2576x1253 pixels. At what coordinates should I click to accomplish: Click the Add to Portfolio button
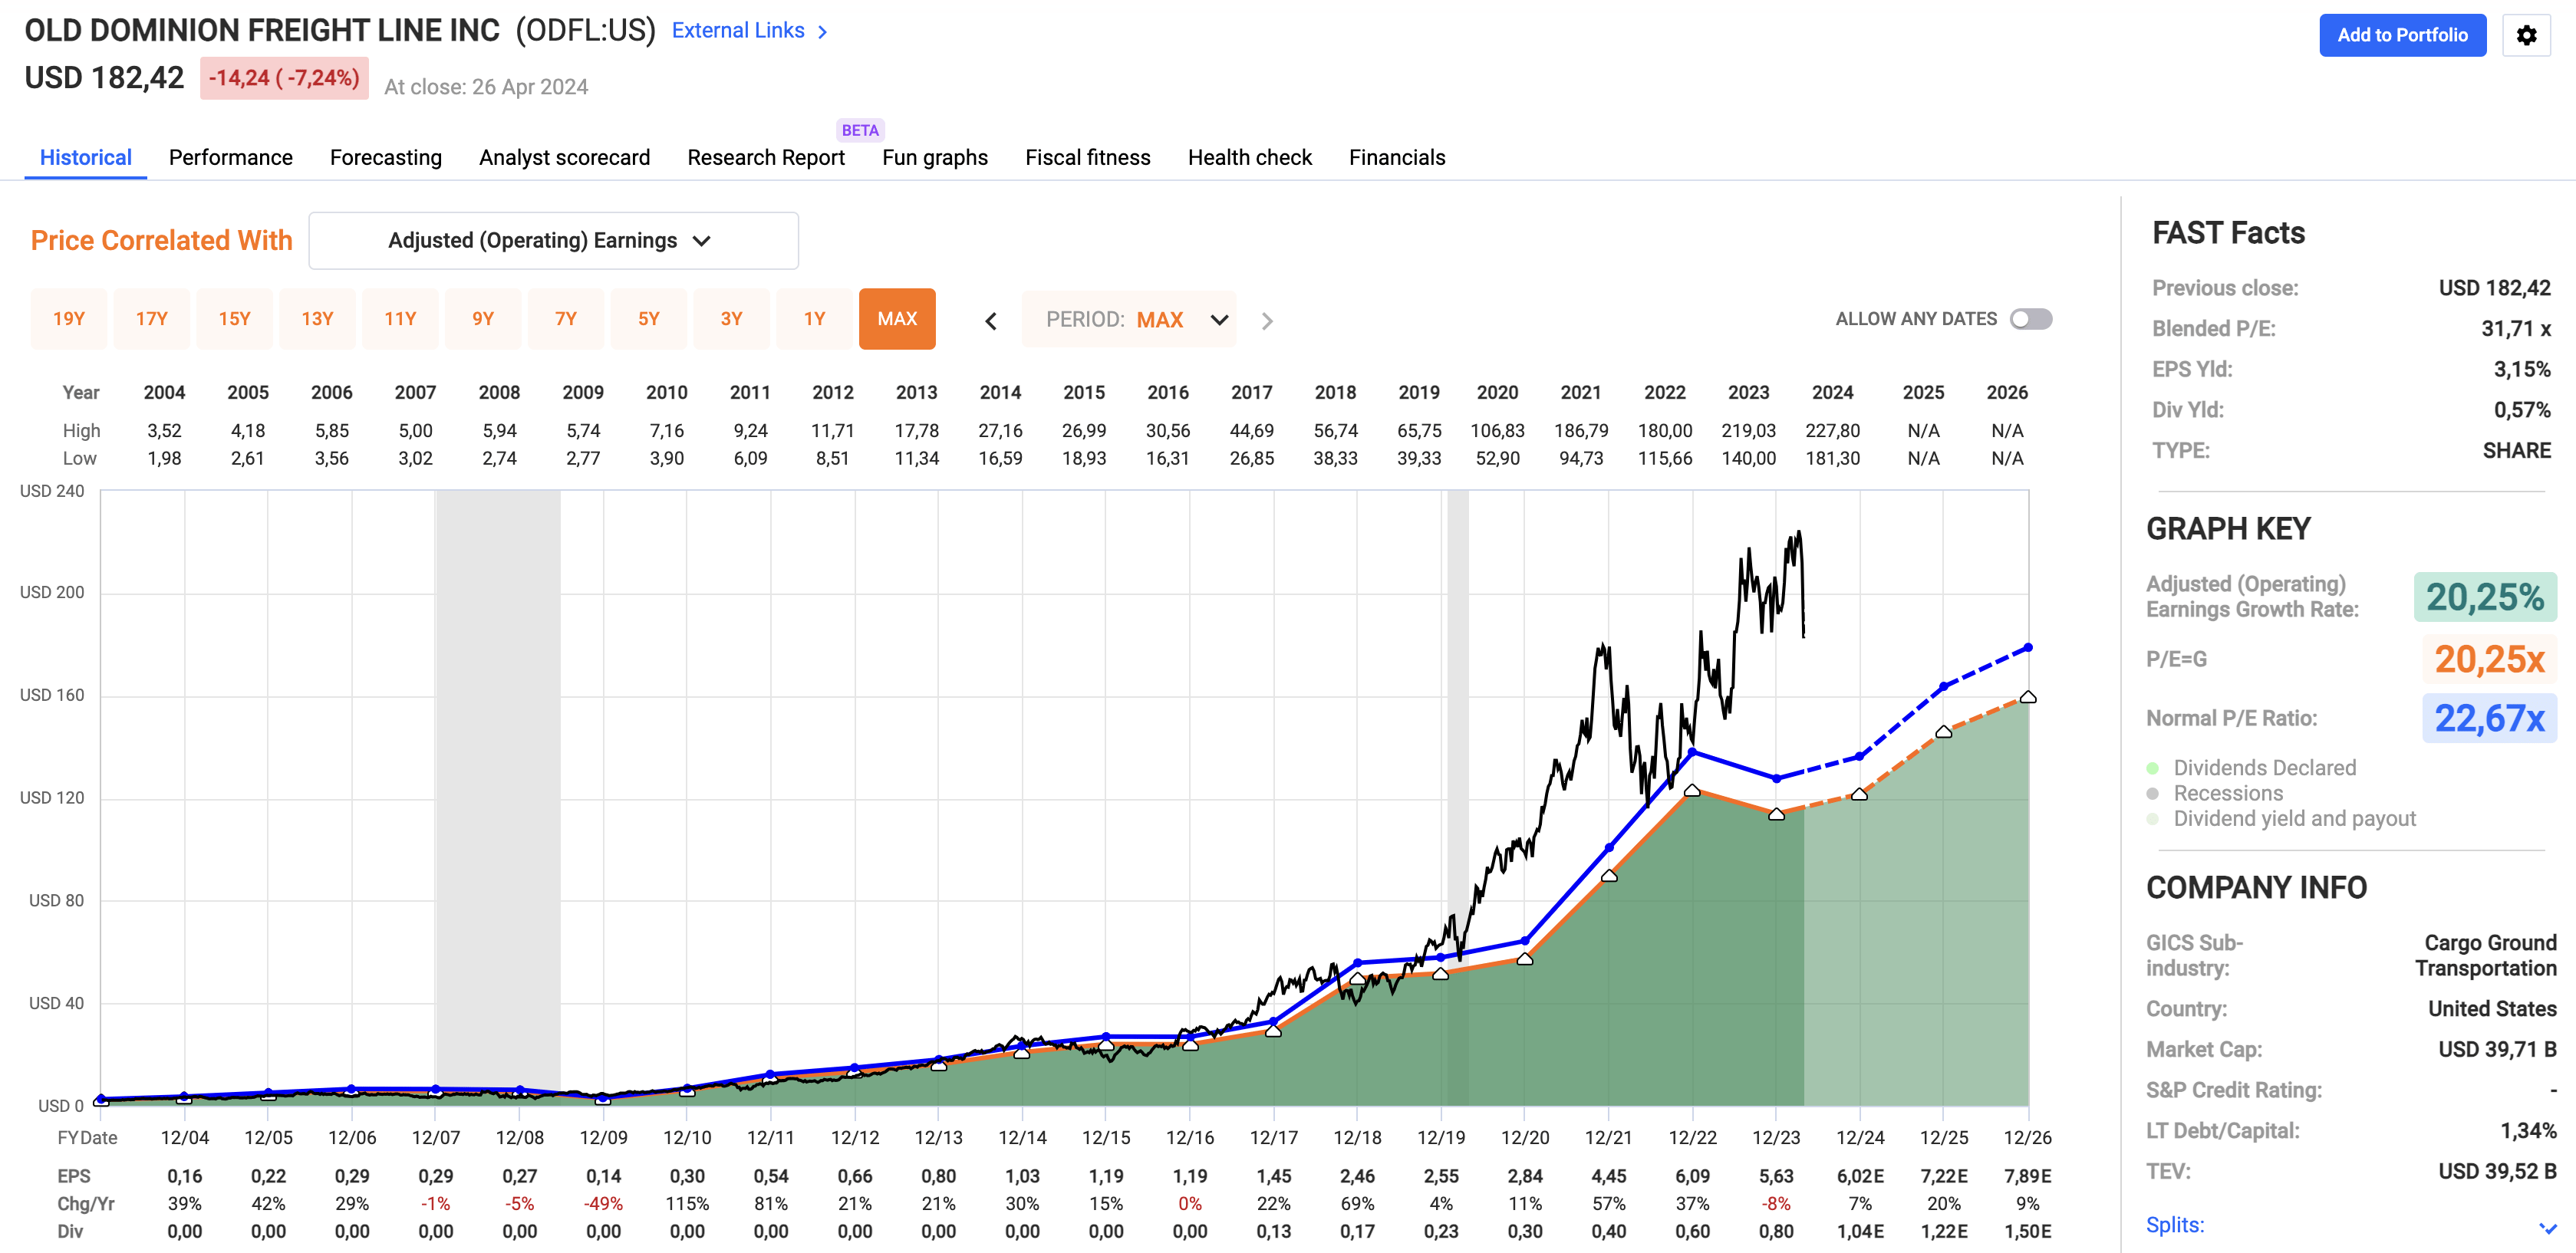click(2402, 35)
